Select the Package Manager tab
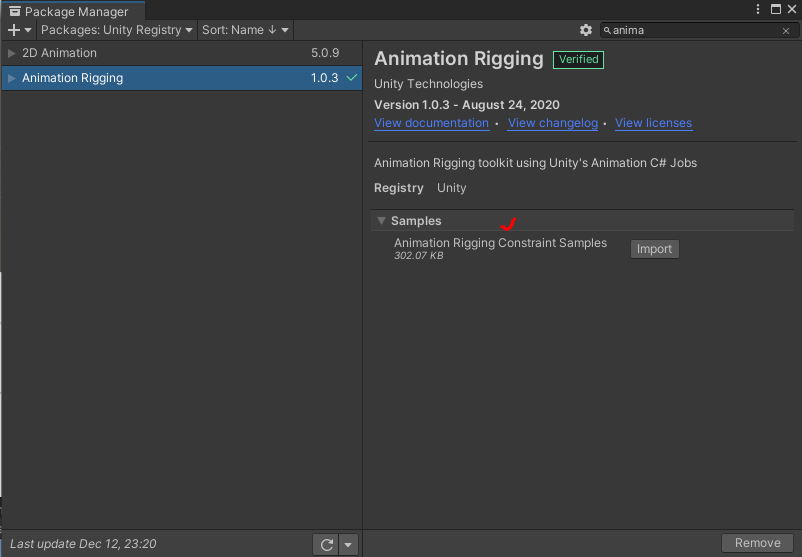Screen dimensions: 802x557 coord(73,11)
